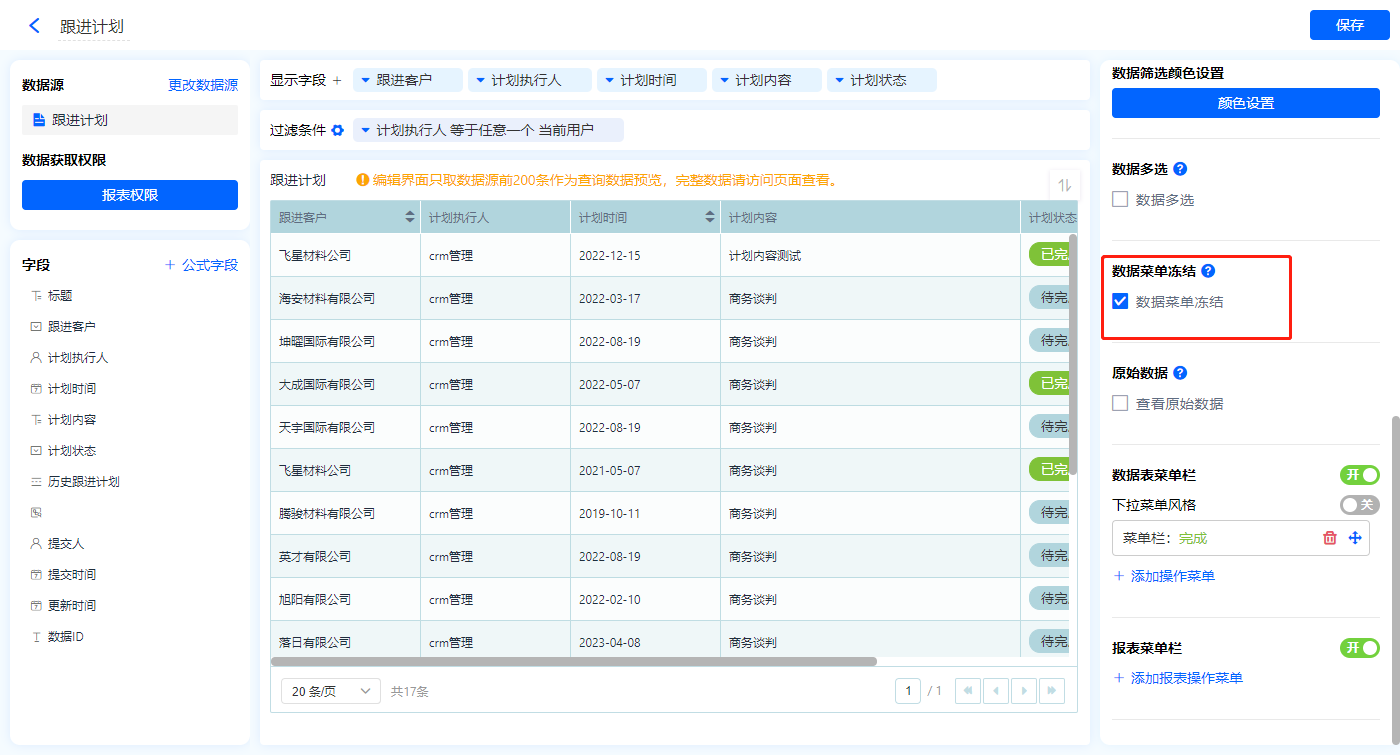The width and height of the screenshot is (1400, 755).
Task: Click the plus icon next to 显示字段
Action: coord(337,80)
